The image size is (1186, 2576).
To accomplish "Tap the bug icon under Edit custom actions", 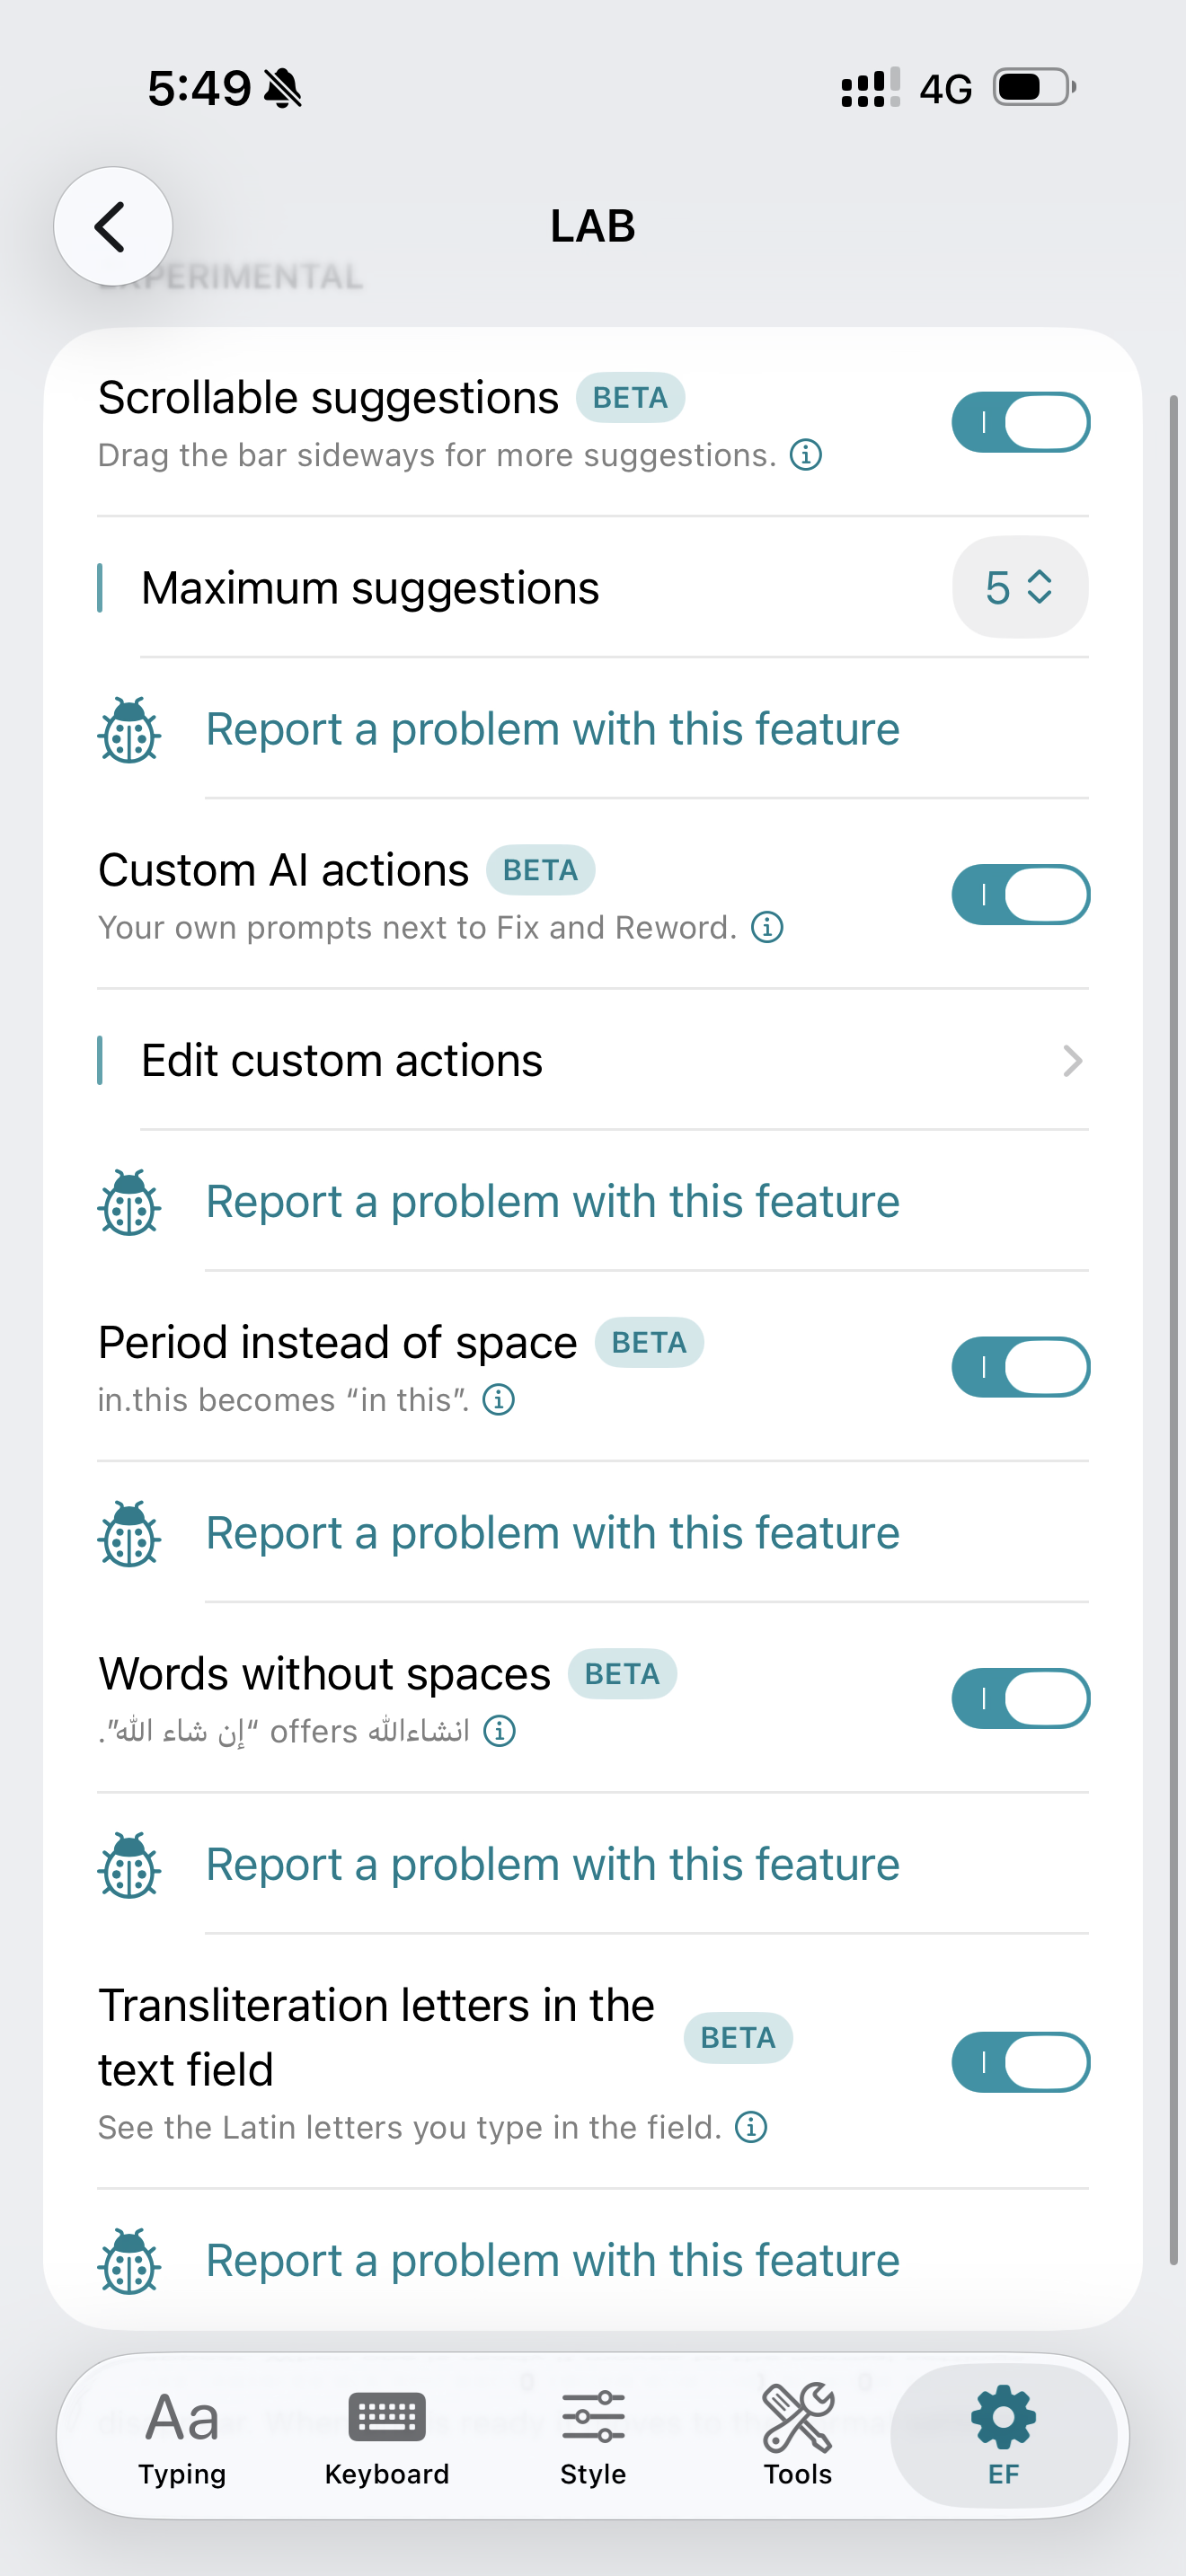I will (130, 1201).
